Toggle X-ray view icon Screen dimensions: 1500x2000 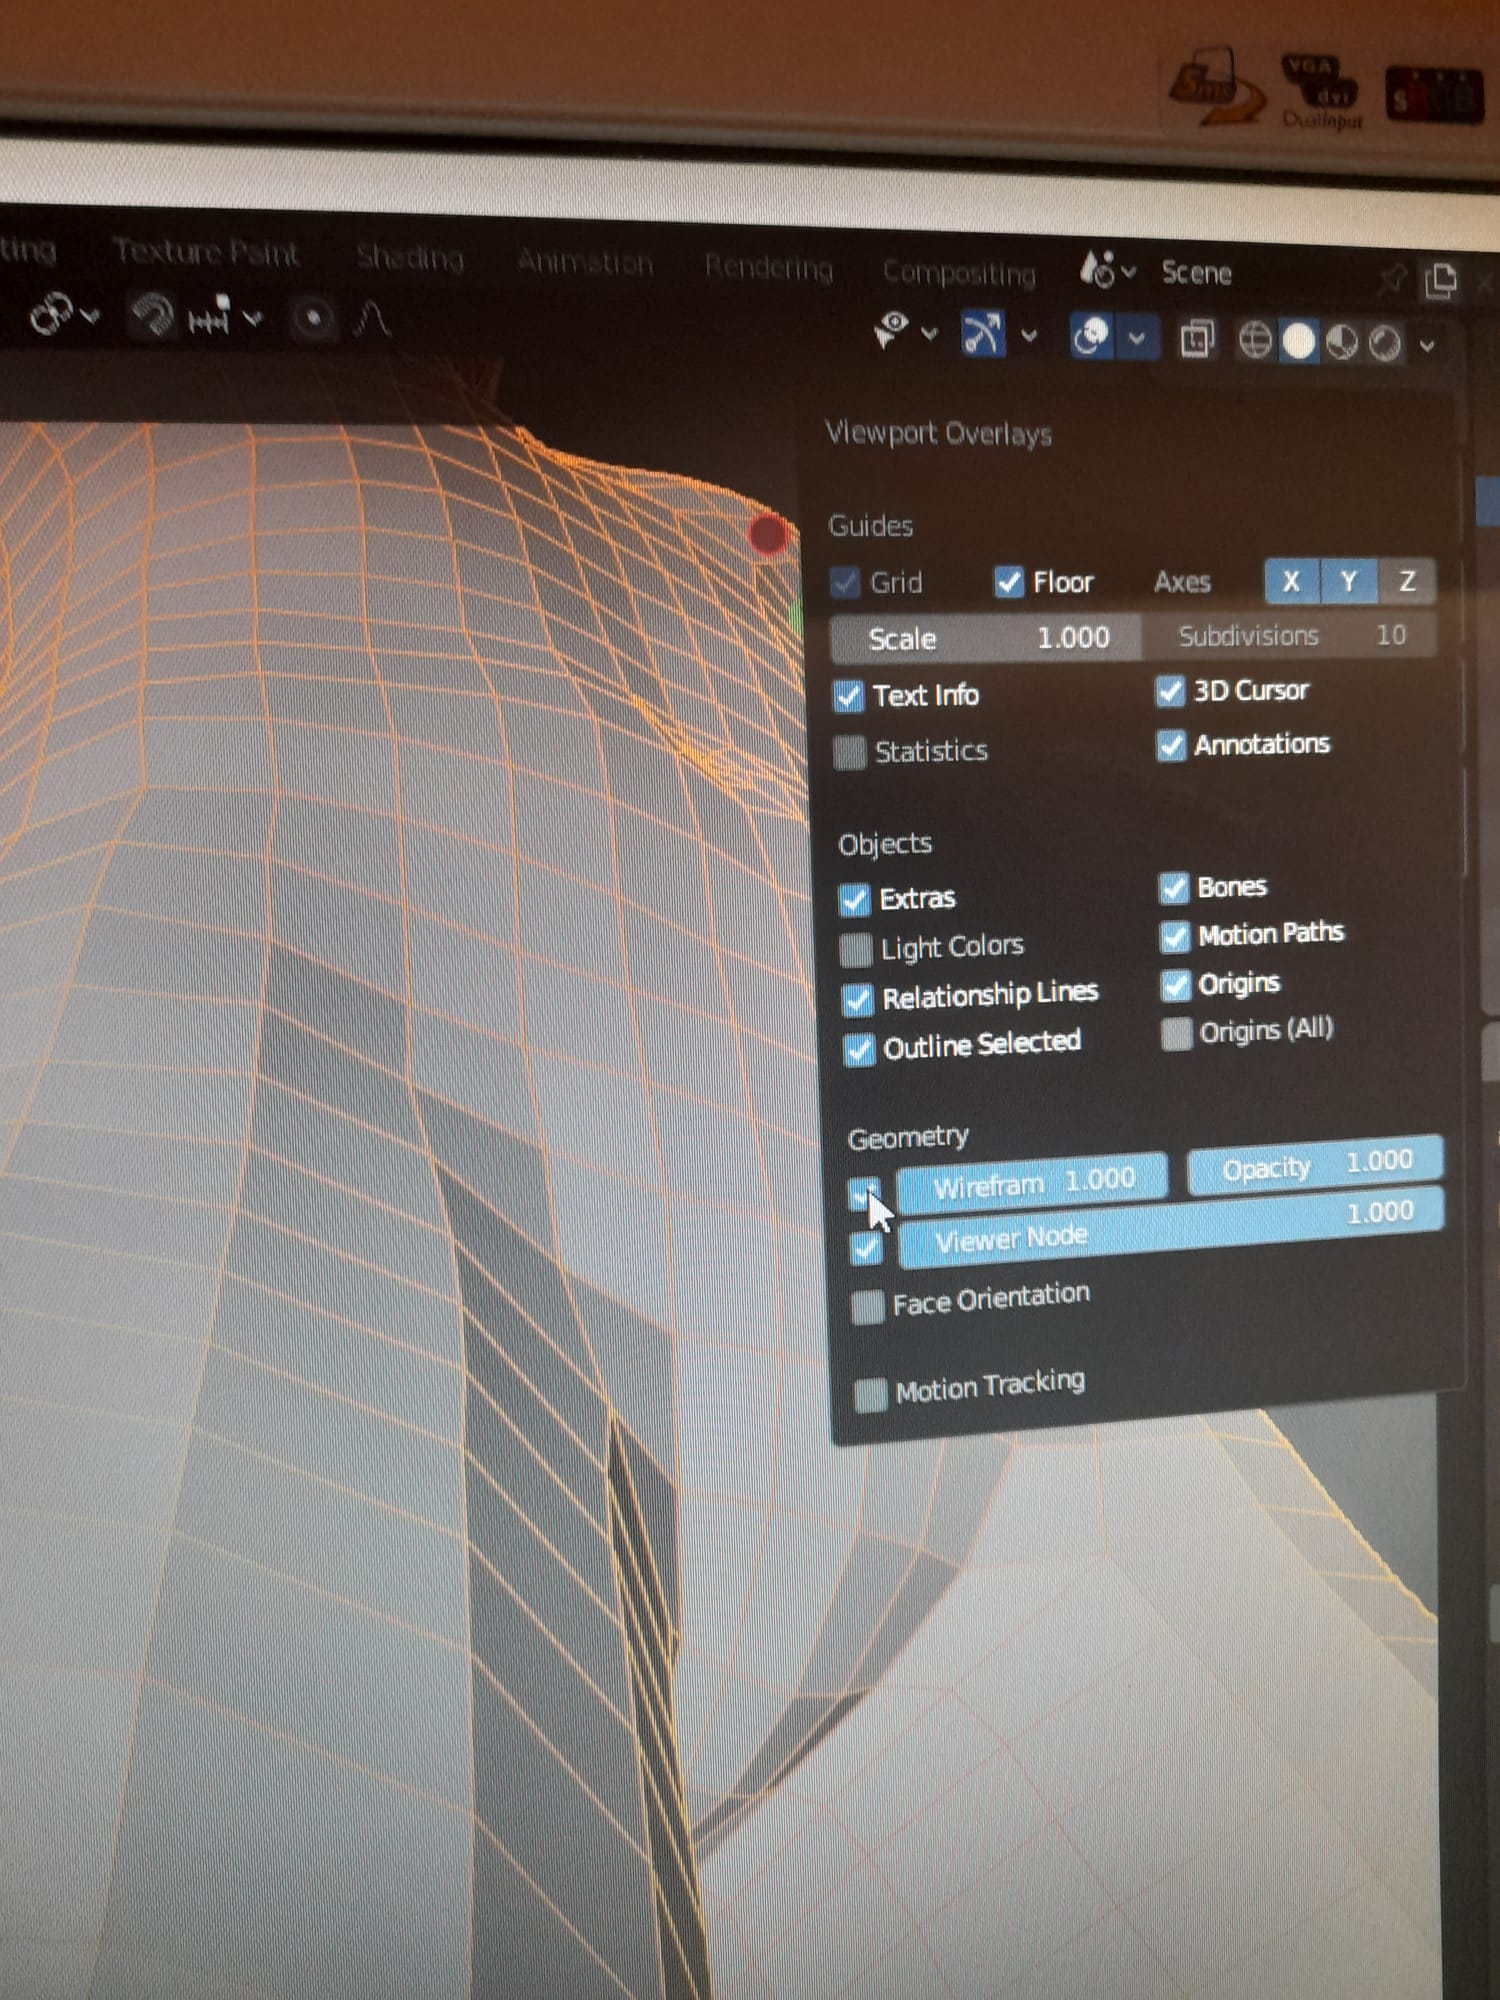point(1197,340)
